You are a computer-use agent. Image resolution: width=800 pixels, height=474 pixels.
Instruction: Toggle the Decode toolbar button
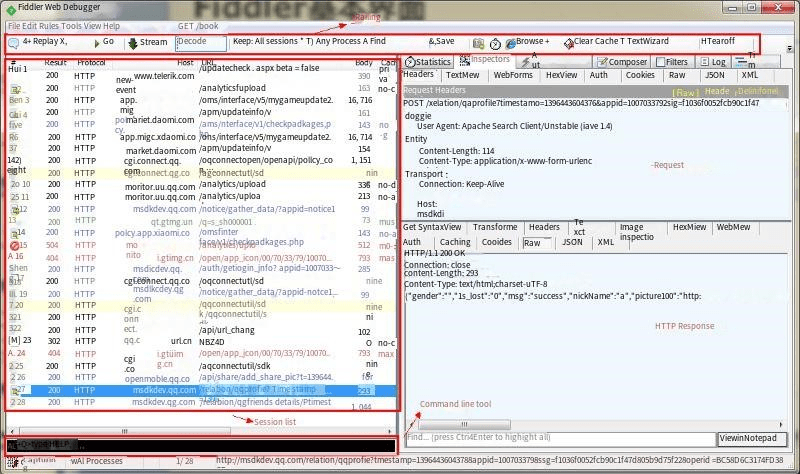[201, 43]
